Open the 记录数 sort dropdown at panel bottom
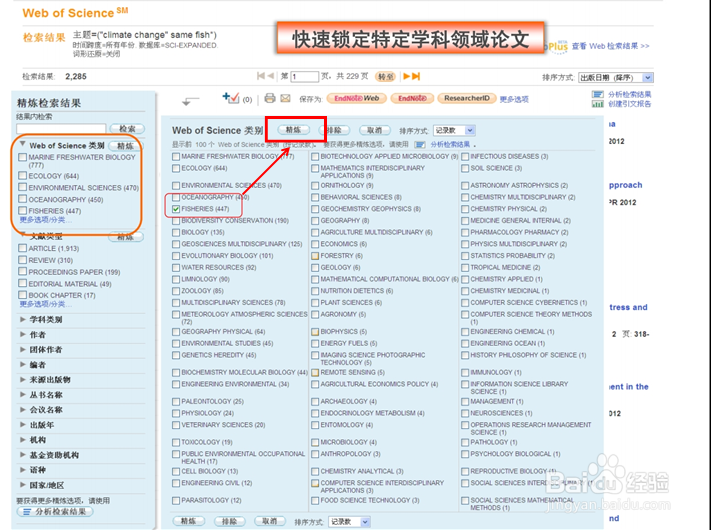 coord(349,522)
